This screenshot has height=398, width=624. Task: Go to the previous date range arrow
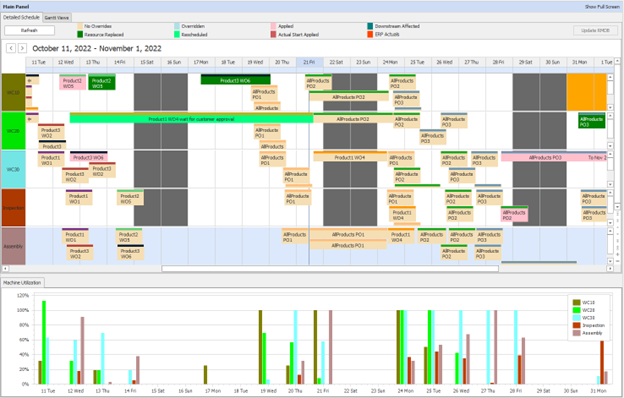tap(11, 48)
